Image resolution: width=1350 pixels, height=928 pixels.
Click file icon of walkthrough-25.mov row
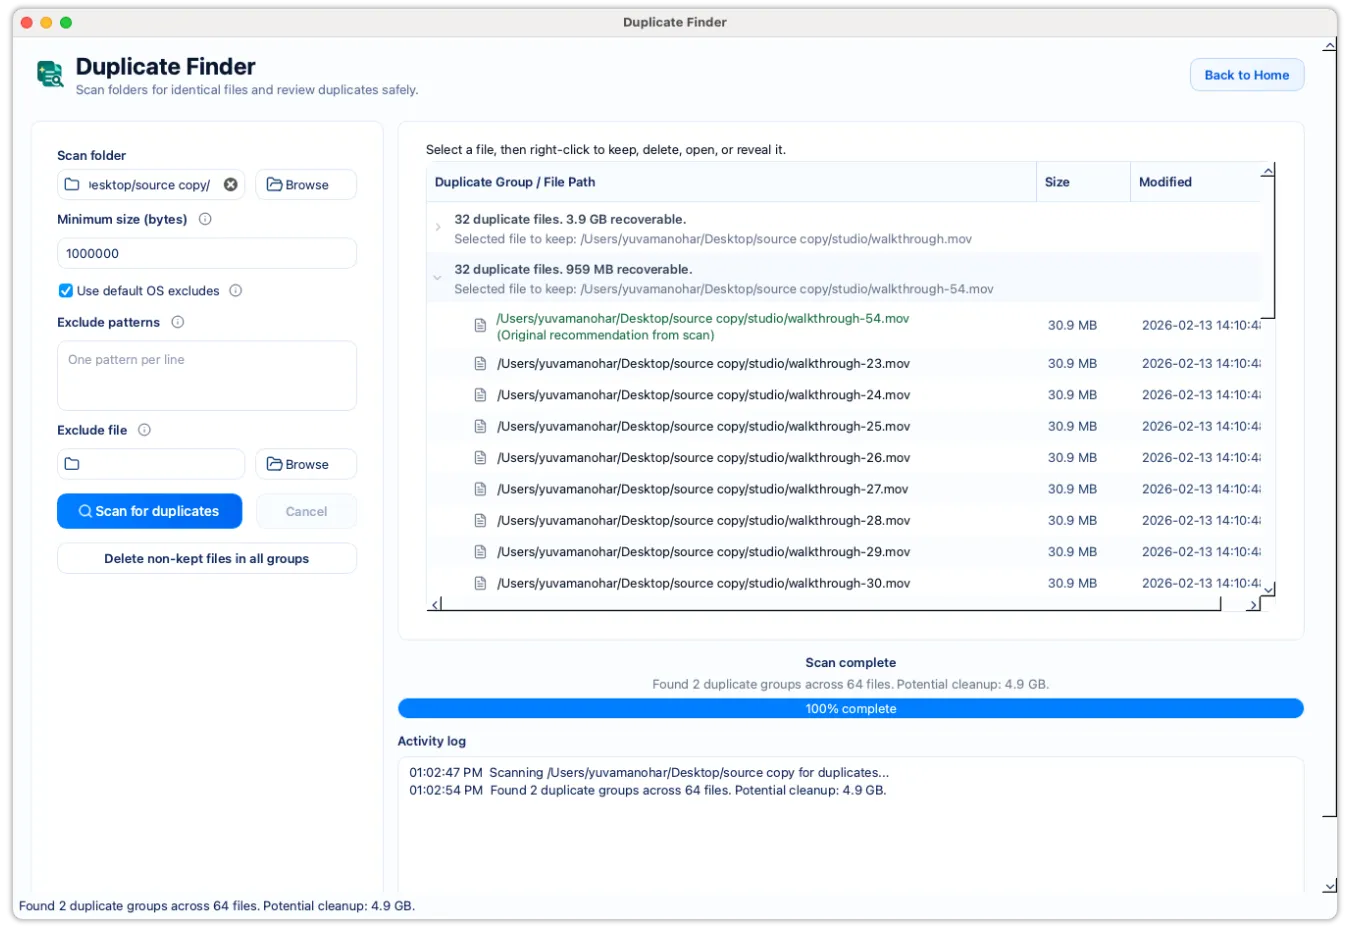[x=480, y=426]
